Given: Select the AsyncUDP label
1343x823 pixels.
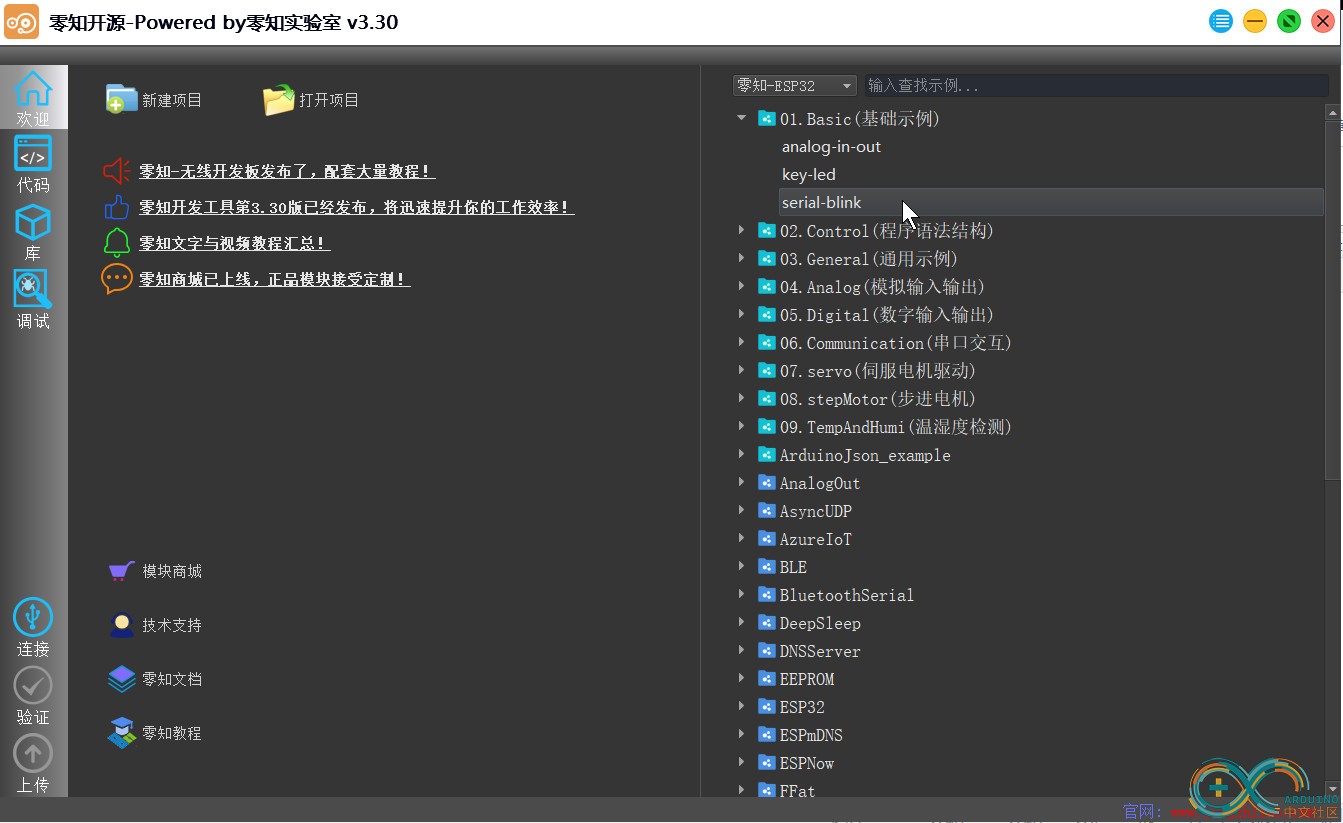Looking at the screenshot, I should point(816,511).
